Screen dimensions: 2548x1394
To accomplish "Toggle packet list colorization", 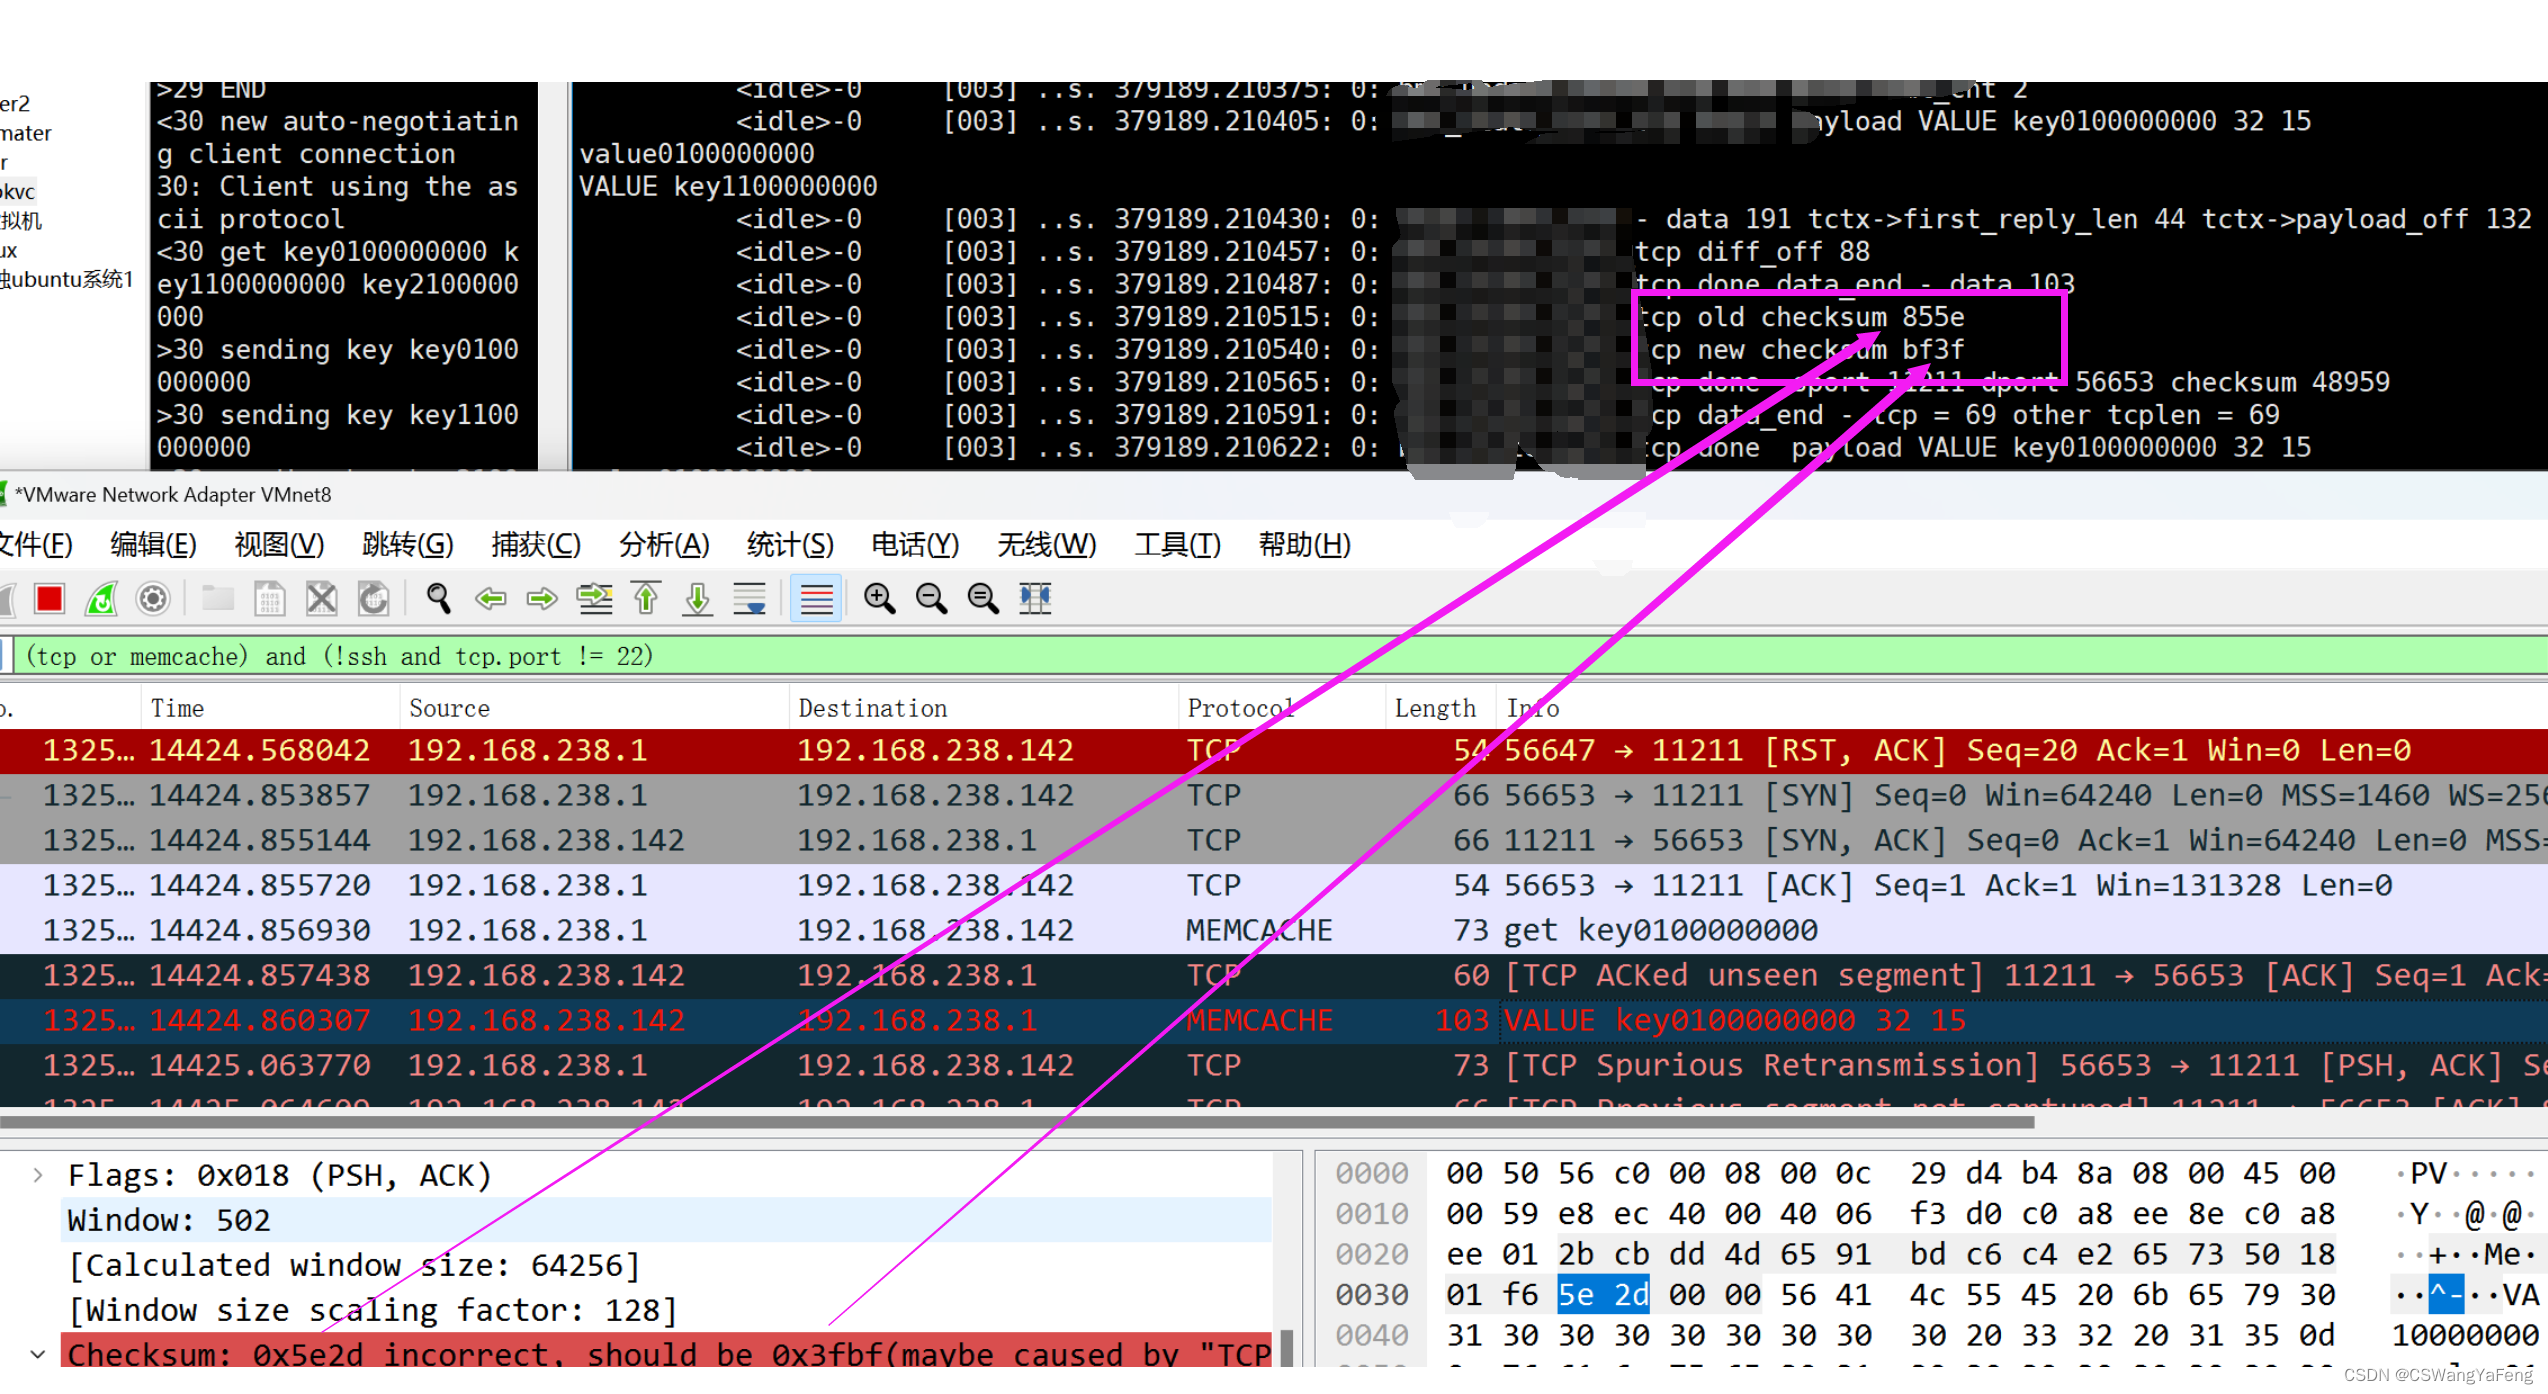I will pos(815,598).
